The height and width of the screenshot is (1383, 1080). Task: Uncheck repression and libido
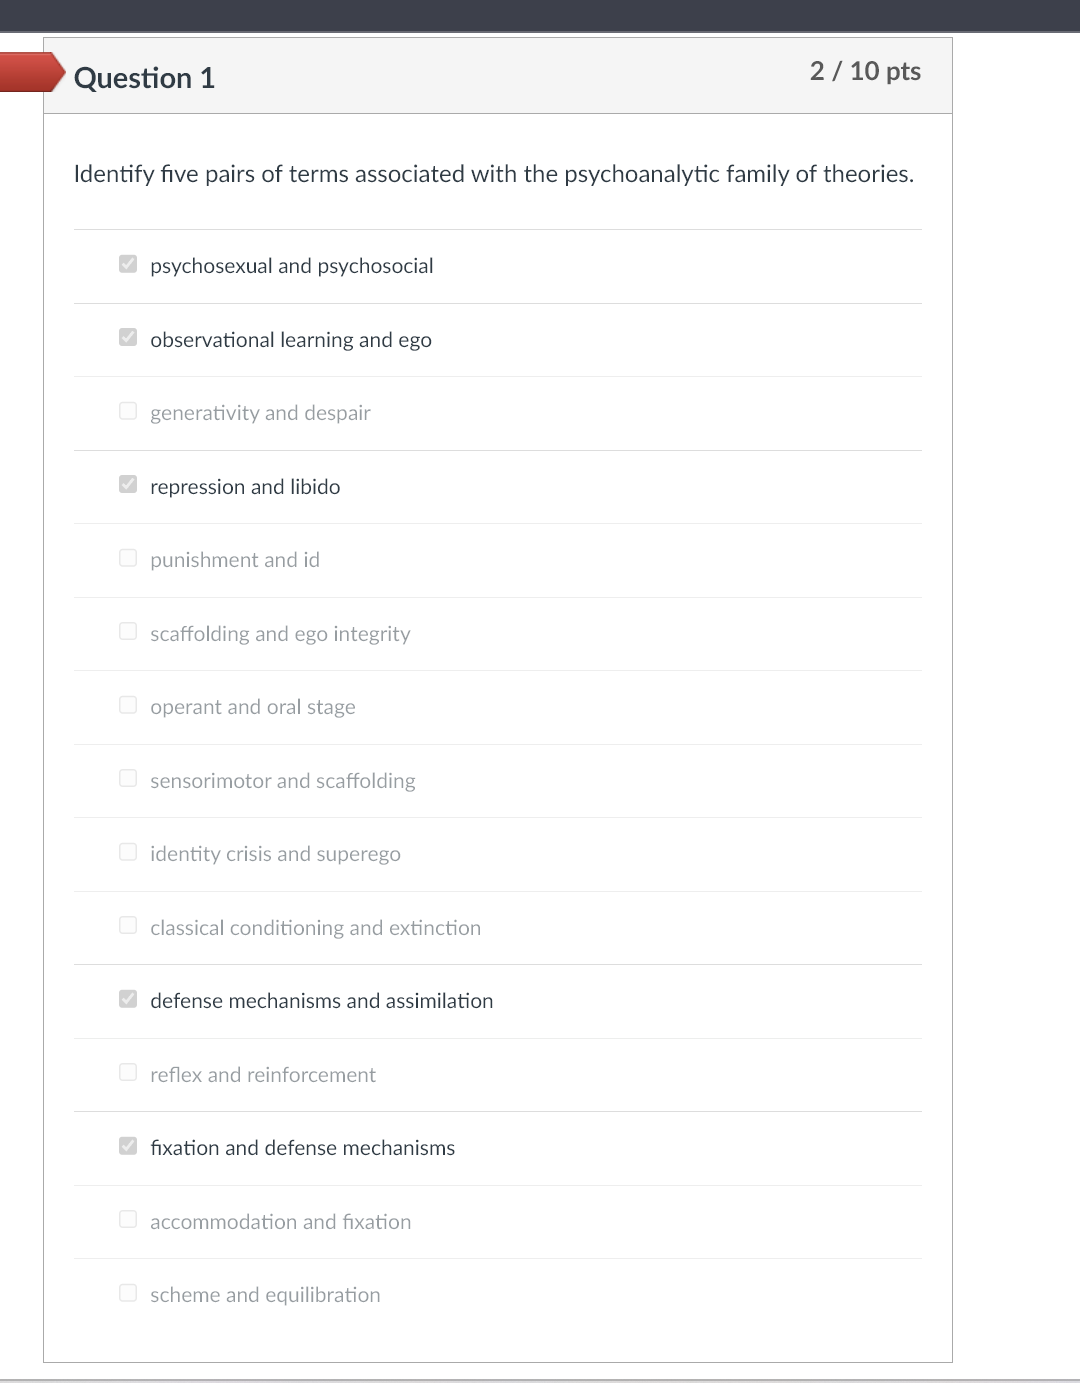coord(128,484)
